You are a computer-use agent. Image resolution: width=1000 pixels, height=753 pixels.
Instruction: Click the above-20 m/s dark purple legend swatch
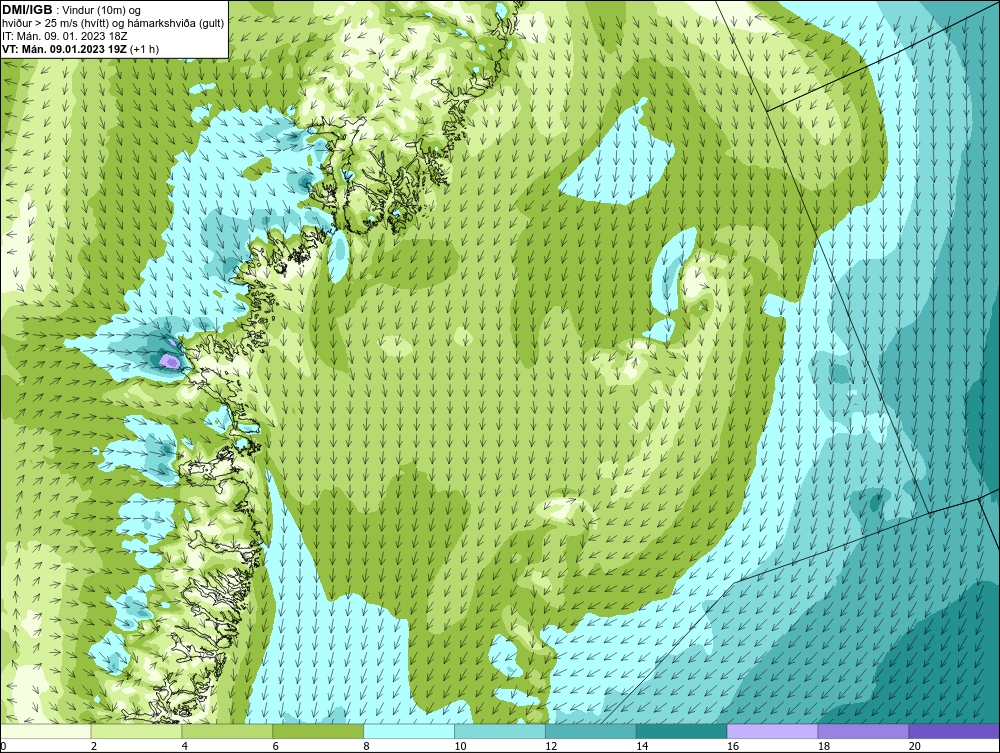tap(954, 731)
